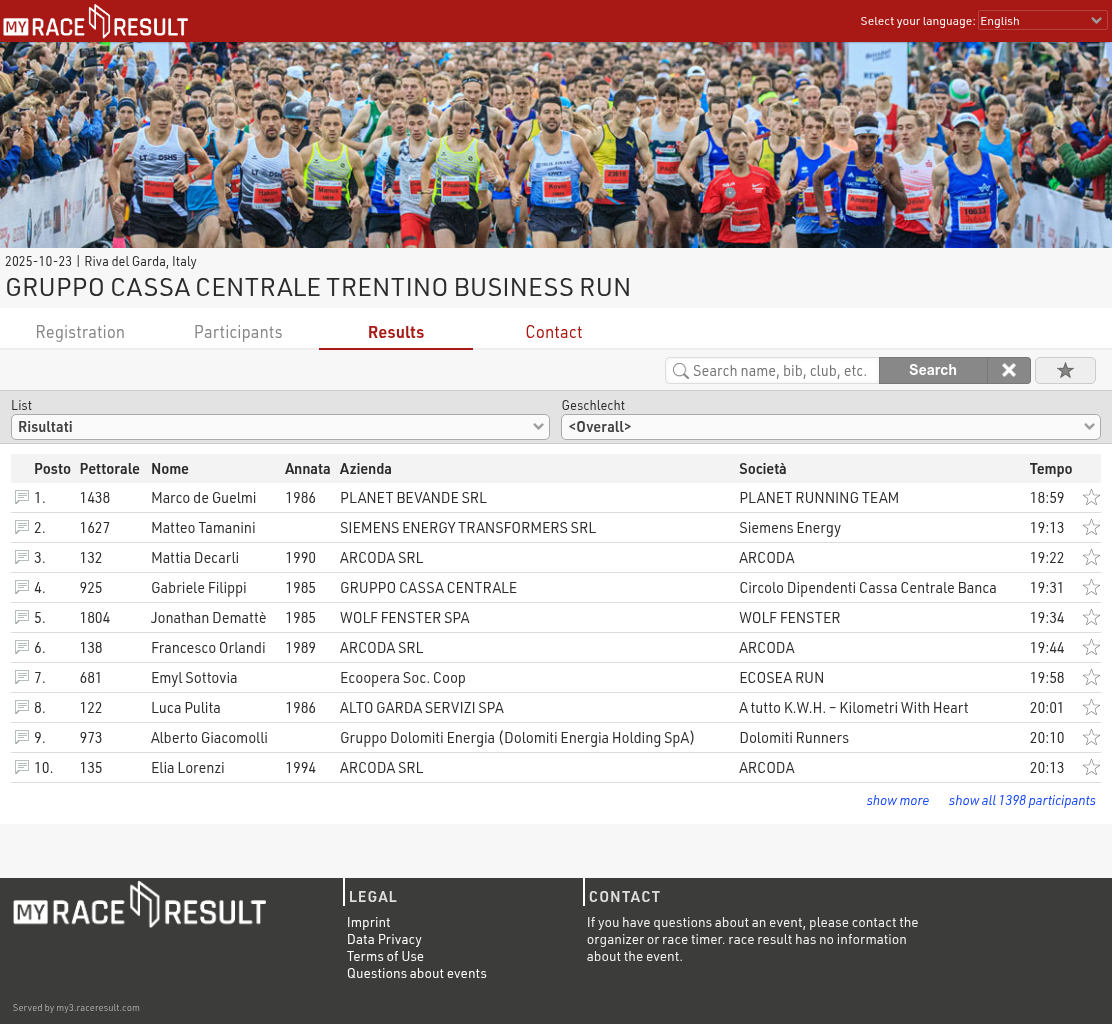
Task: Open details icon for Jonathan Demattè
Action: (x=22, y=617)
